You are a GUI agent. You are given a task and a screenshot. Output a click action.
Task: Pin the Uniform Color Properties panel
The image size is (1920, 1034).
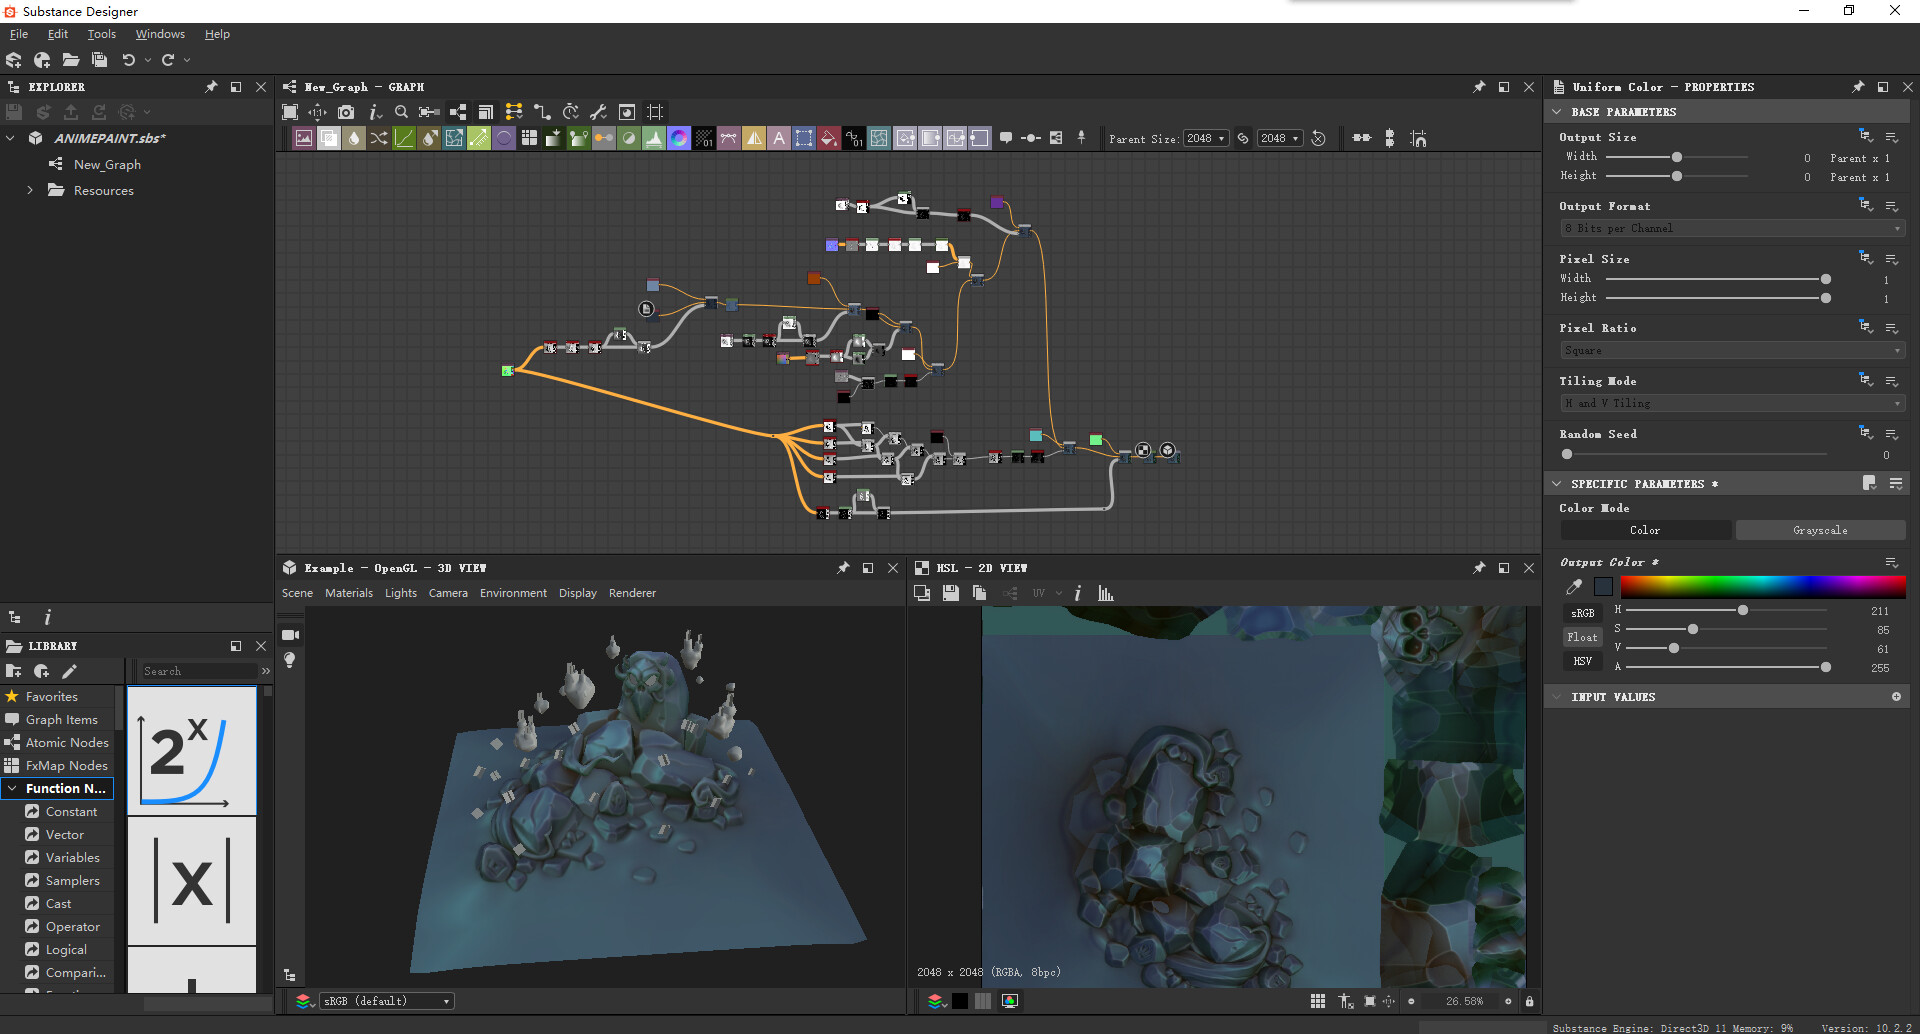pos(1858,87)
